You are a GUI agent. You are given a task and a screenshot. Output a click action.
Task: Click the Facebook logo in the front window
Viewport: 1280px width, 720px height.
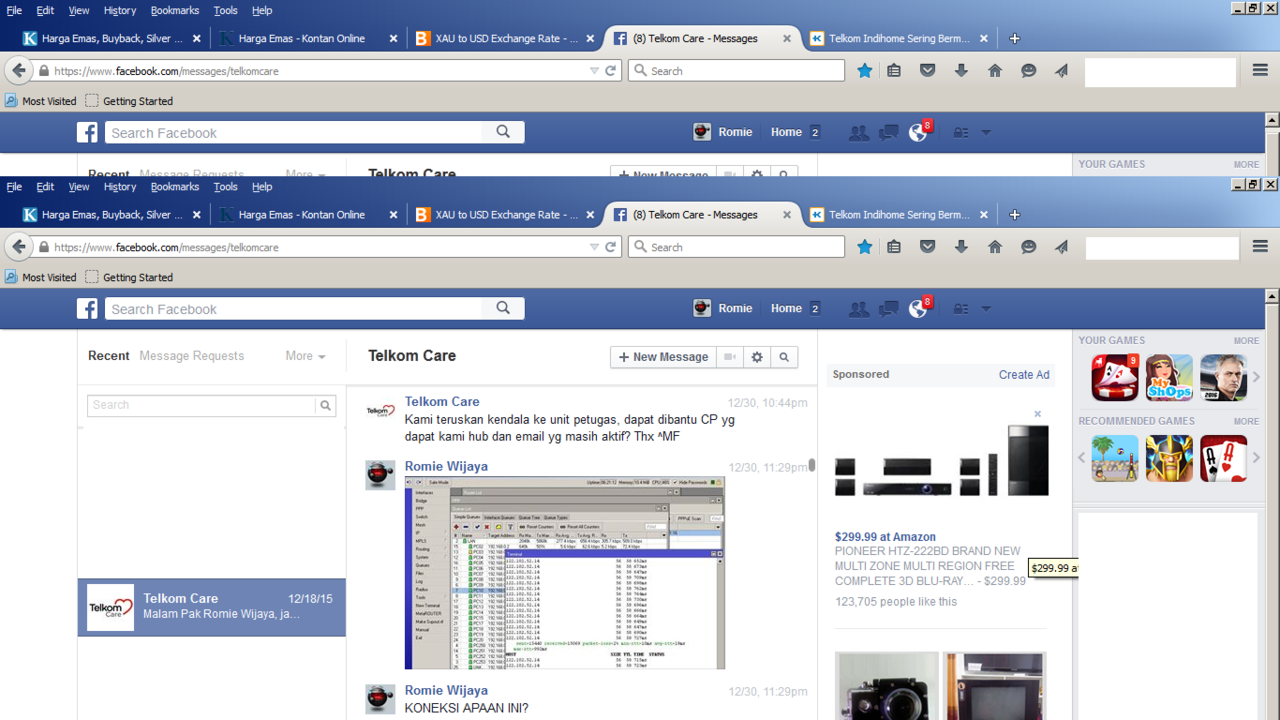(88, 308)
